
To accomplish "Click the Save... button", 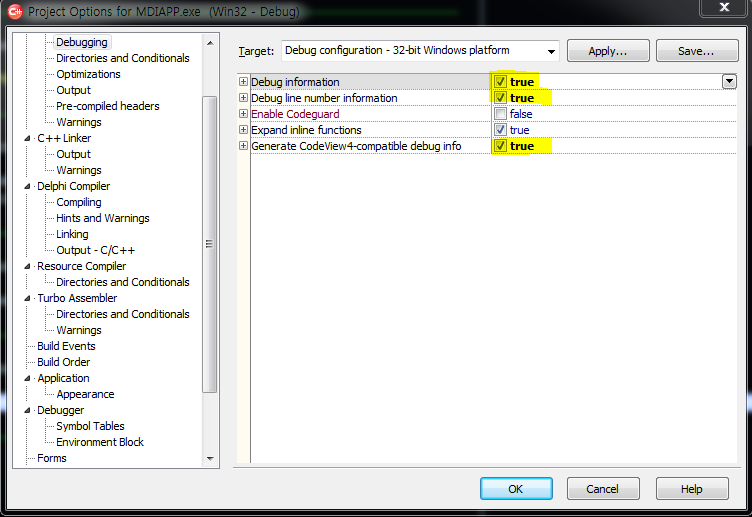I will [695, 51].
